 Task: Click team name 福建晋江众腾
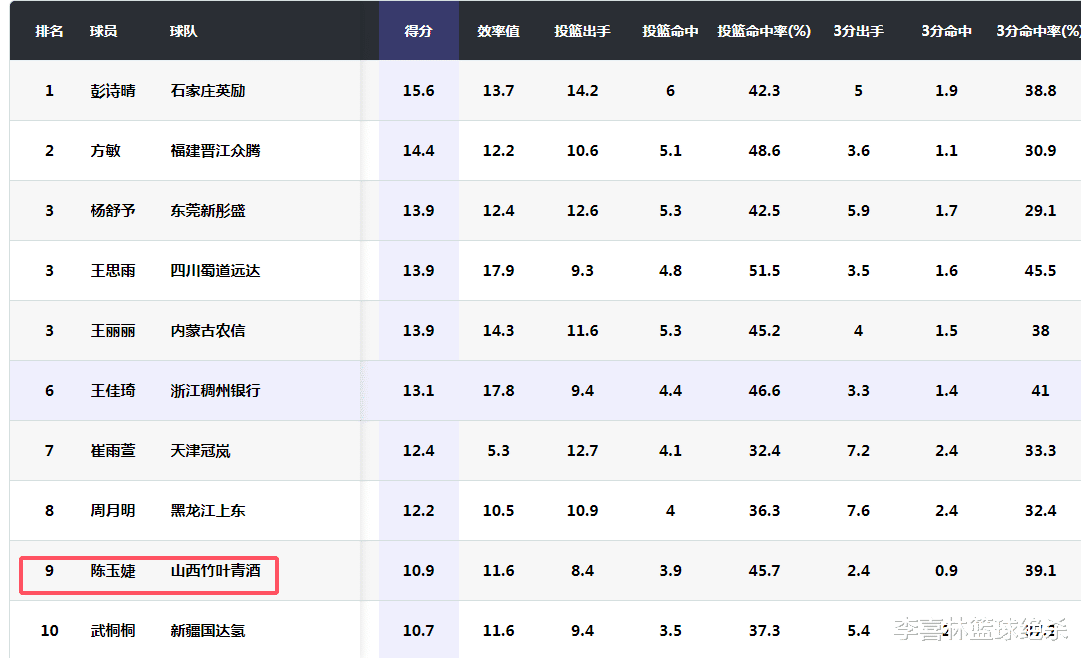[x=216, y=151]
